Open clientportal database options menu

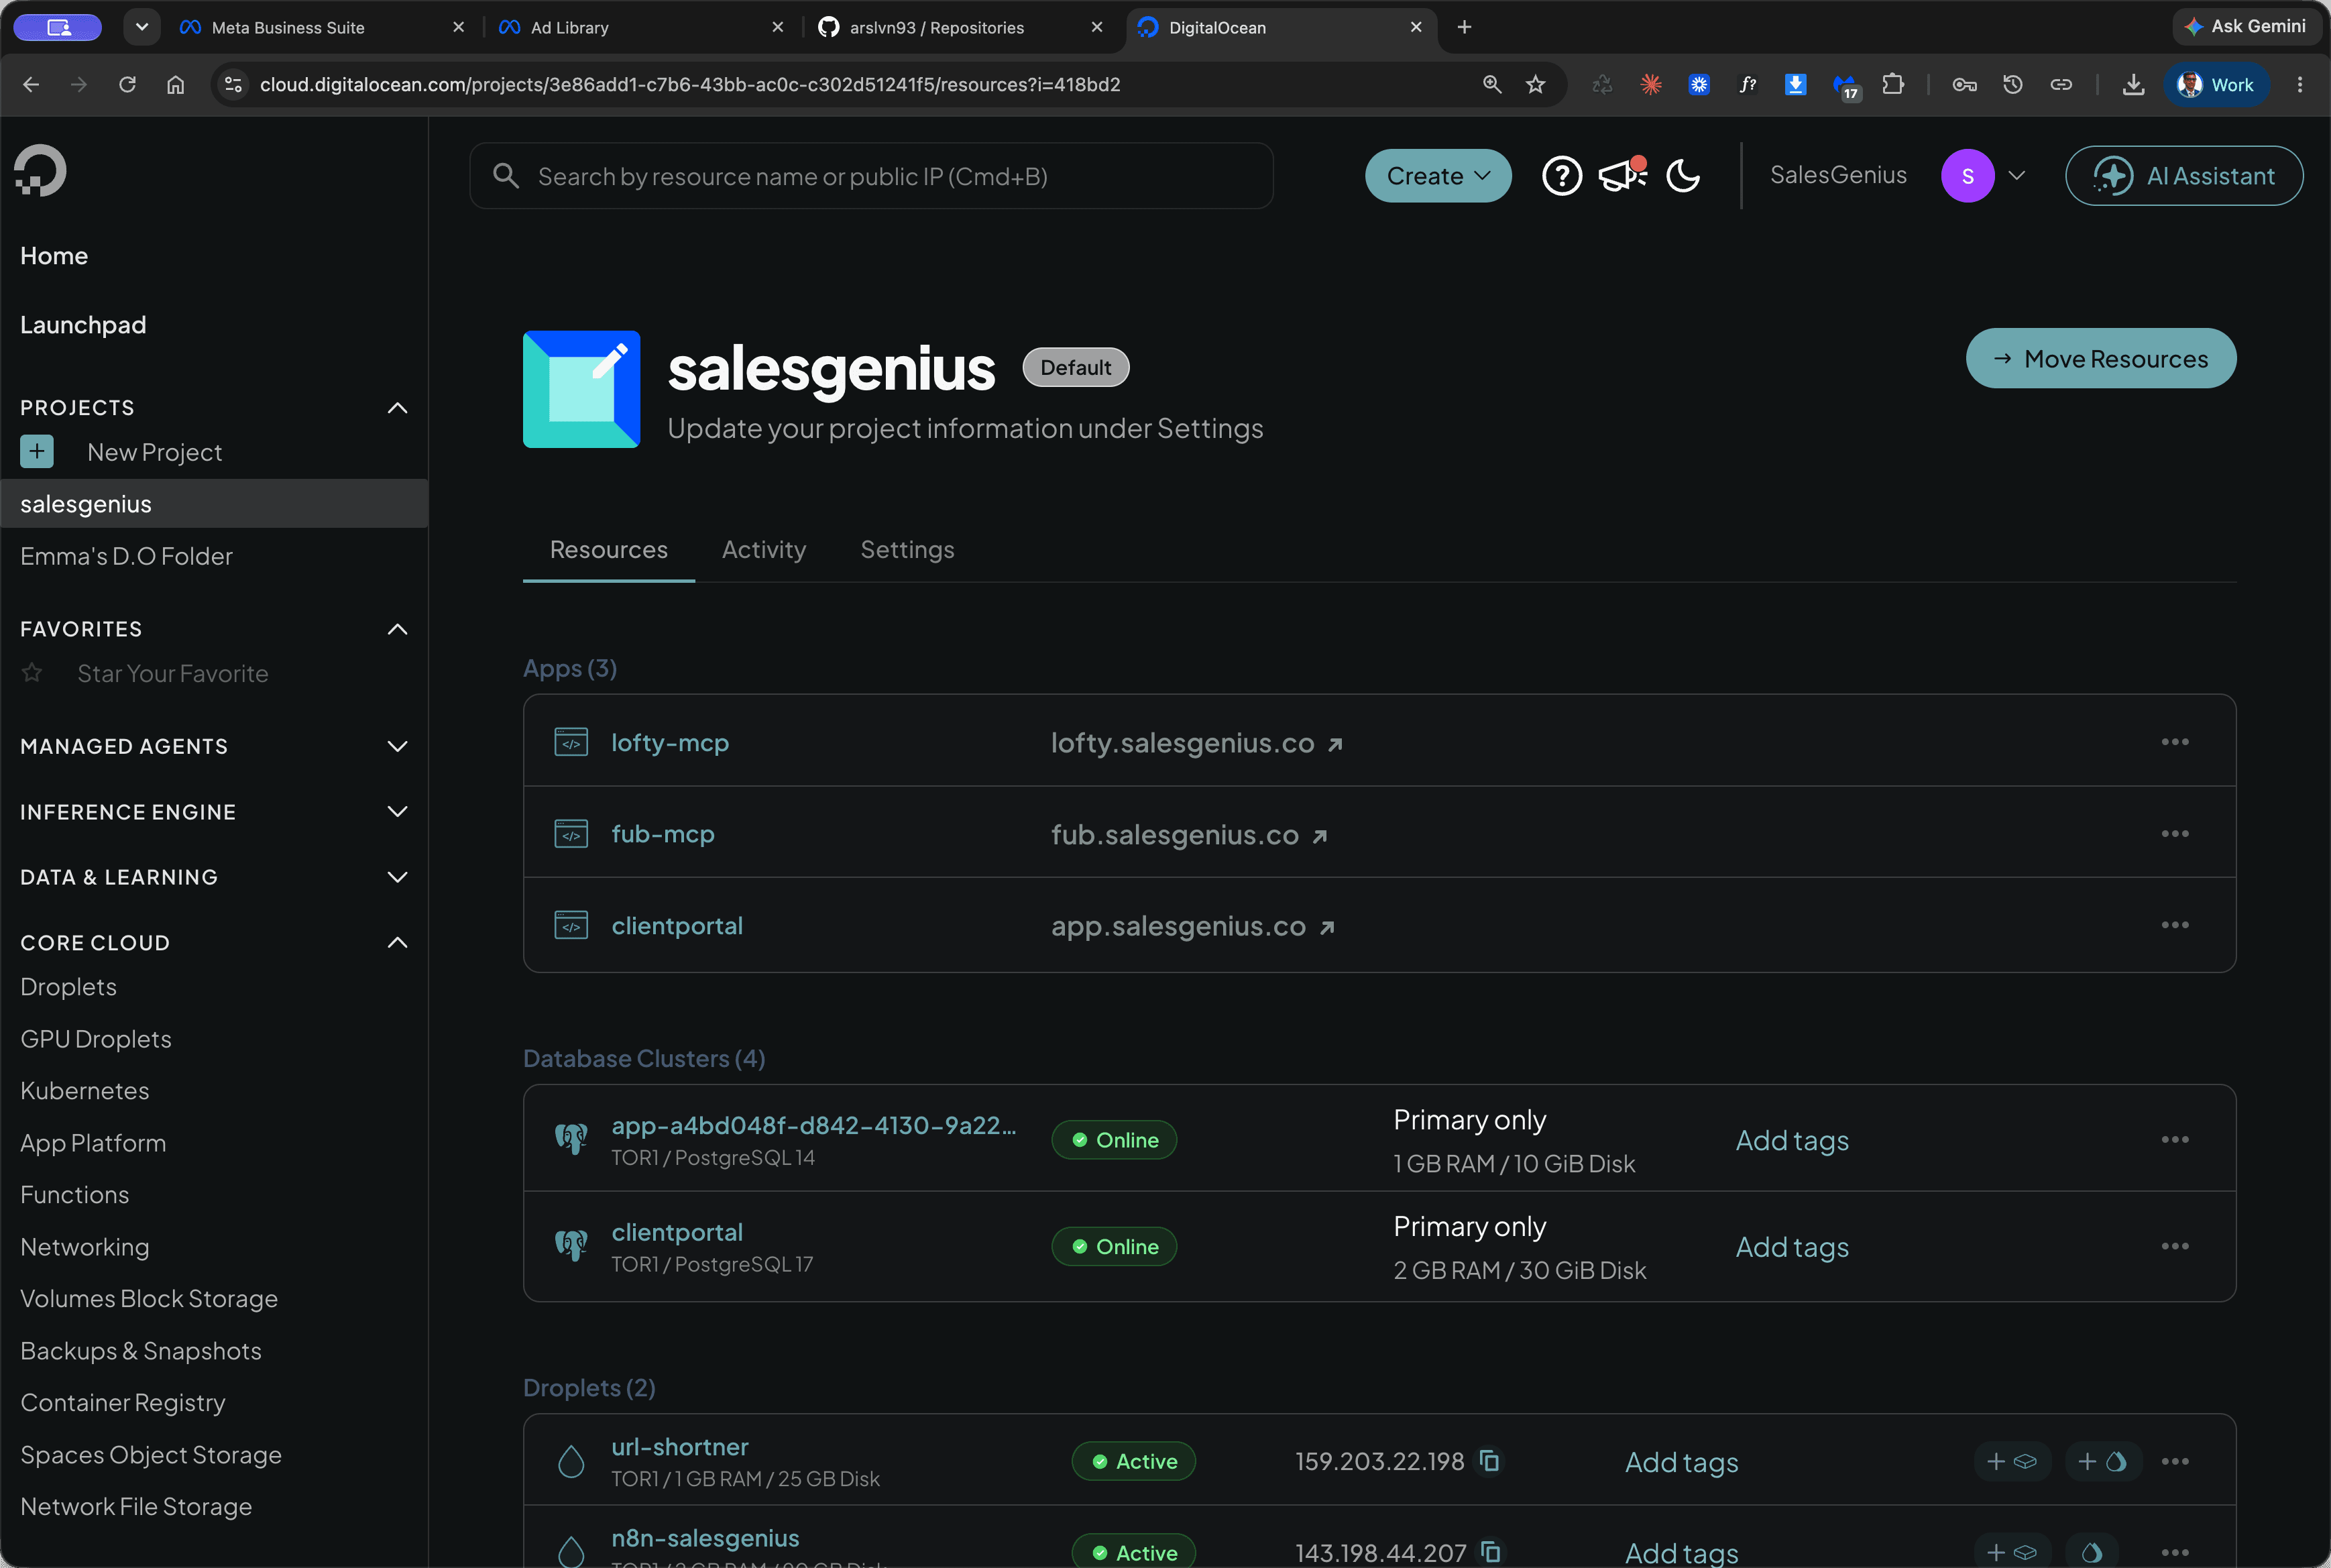[2174, 1246]
